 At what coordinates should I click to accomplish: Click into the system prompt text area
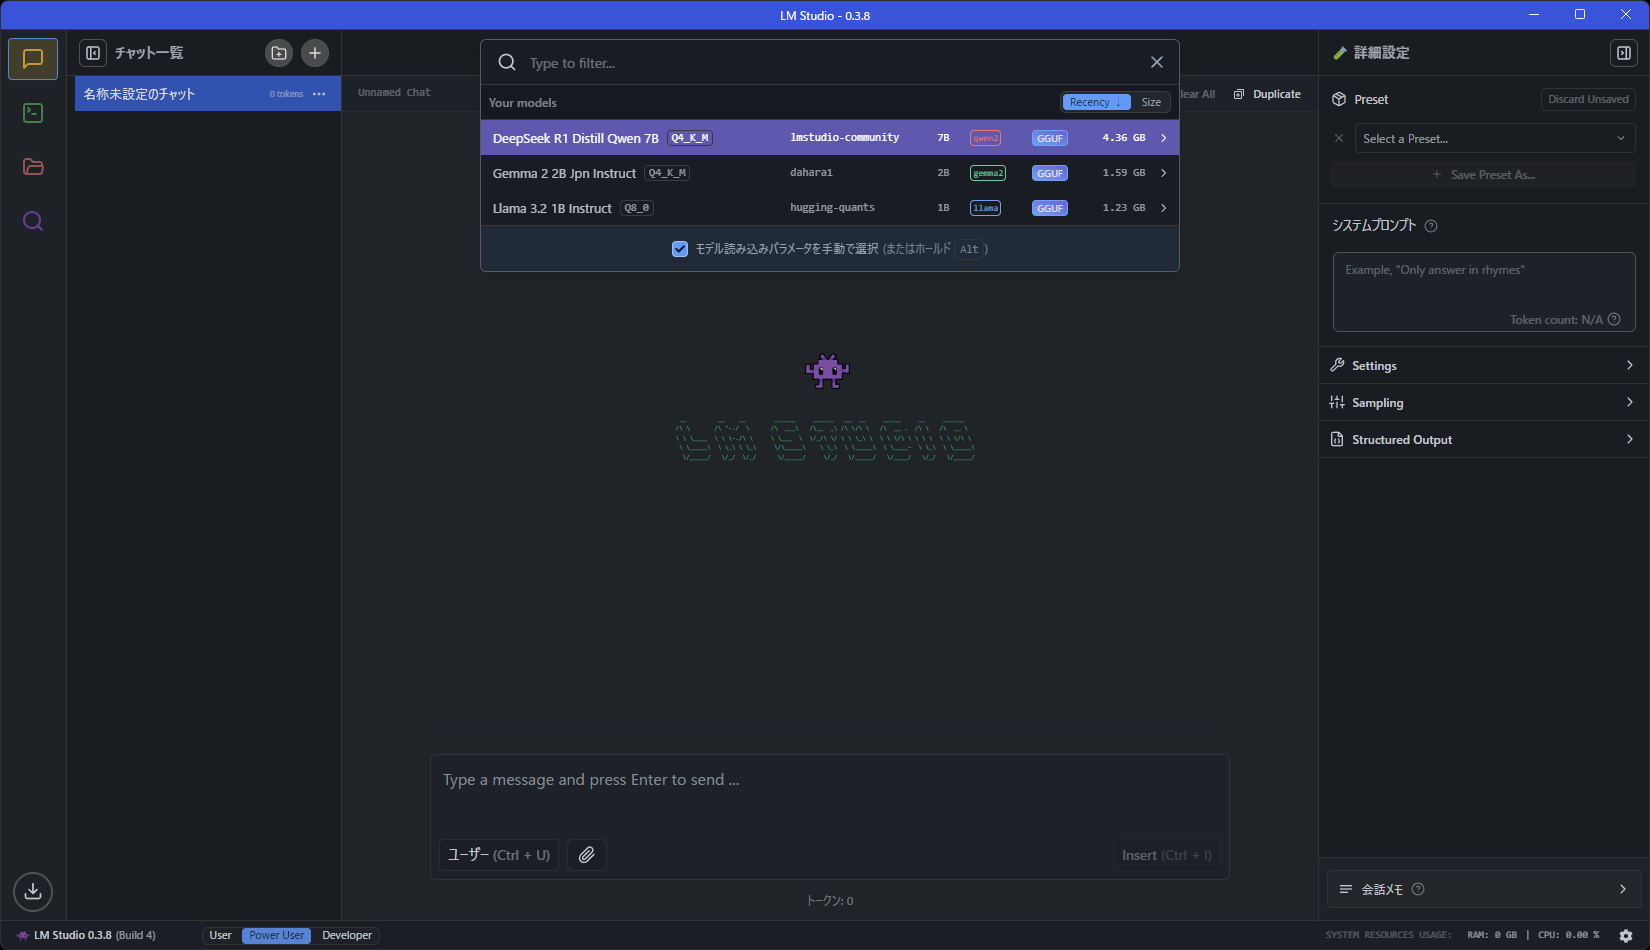1484,292
